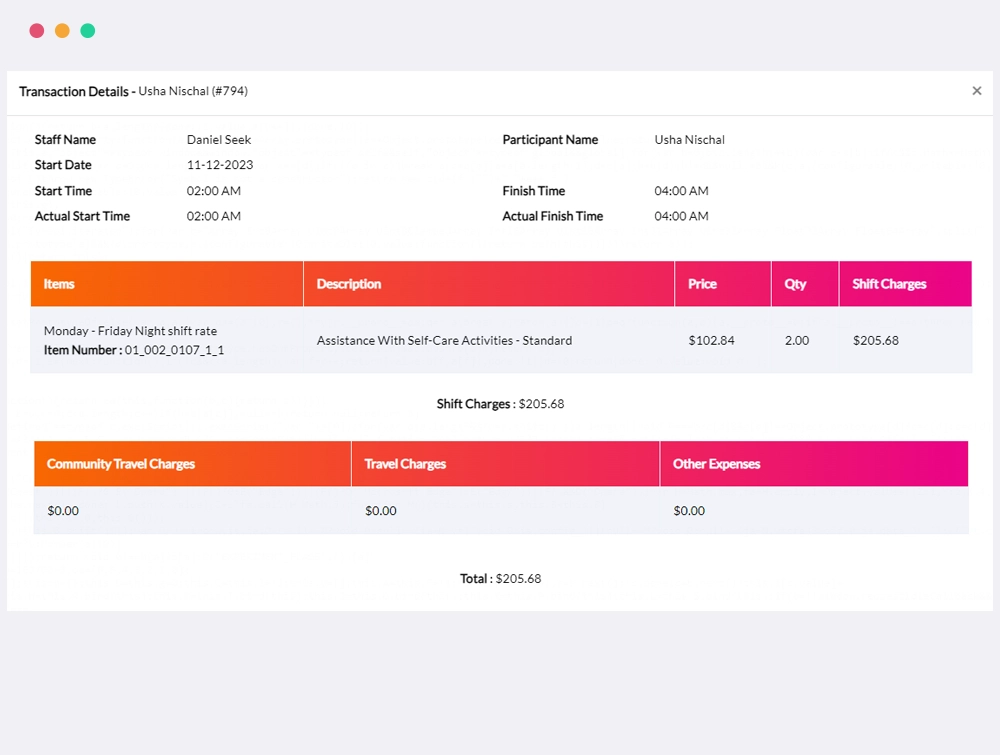
Task: Close the Transaction Details dialog
Action: 976,91
